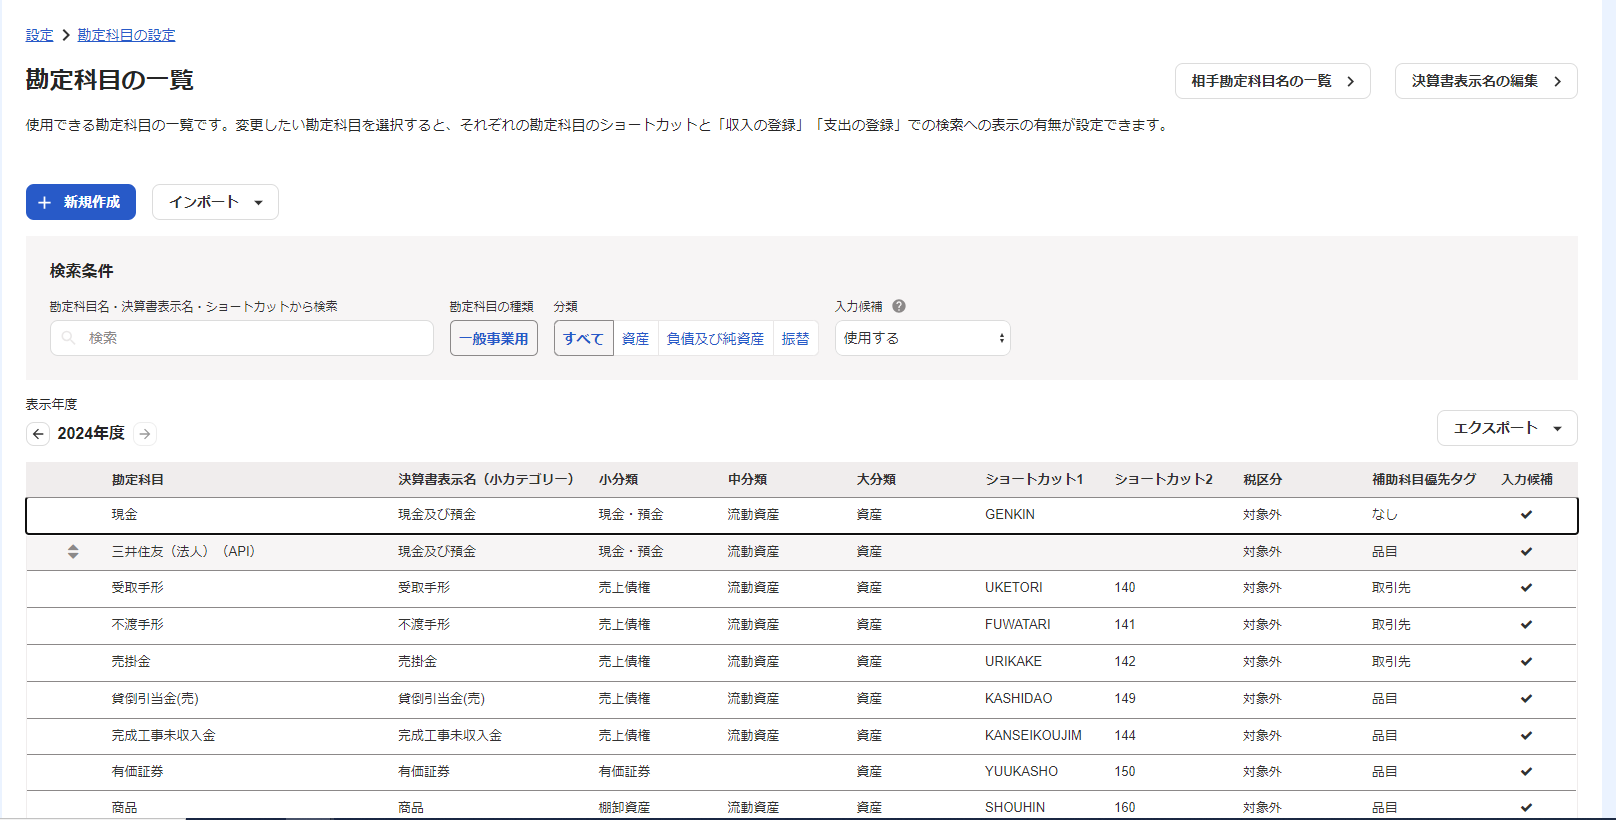Click the KANSEIKOUJIM shortcut cell
Viewport: 1616px width, 820px height.
1034,735
